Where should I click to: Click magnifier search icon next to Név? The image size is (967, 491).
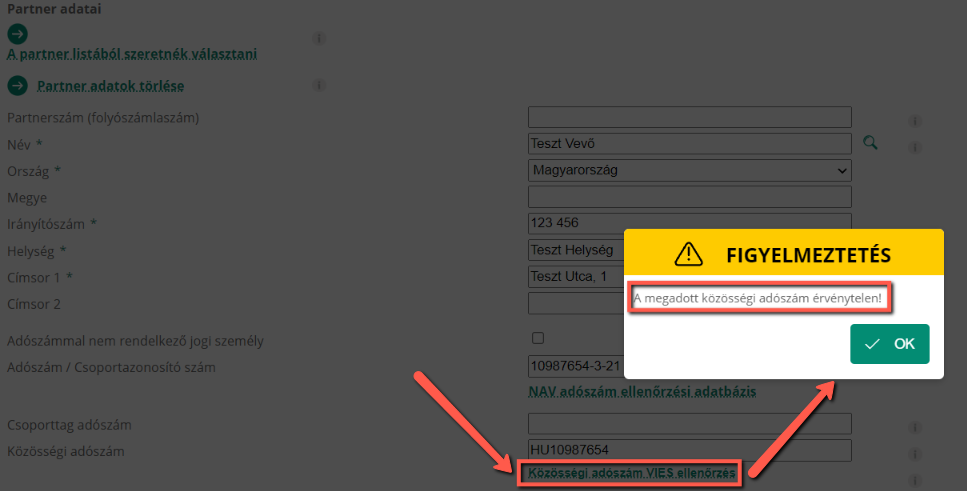[870, 143]
